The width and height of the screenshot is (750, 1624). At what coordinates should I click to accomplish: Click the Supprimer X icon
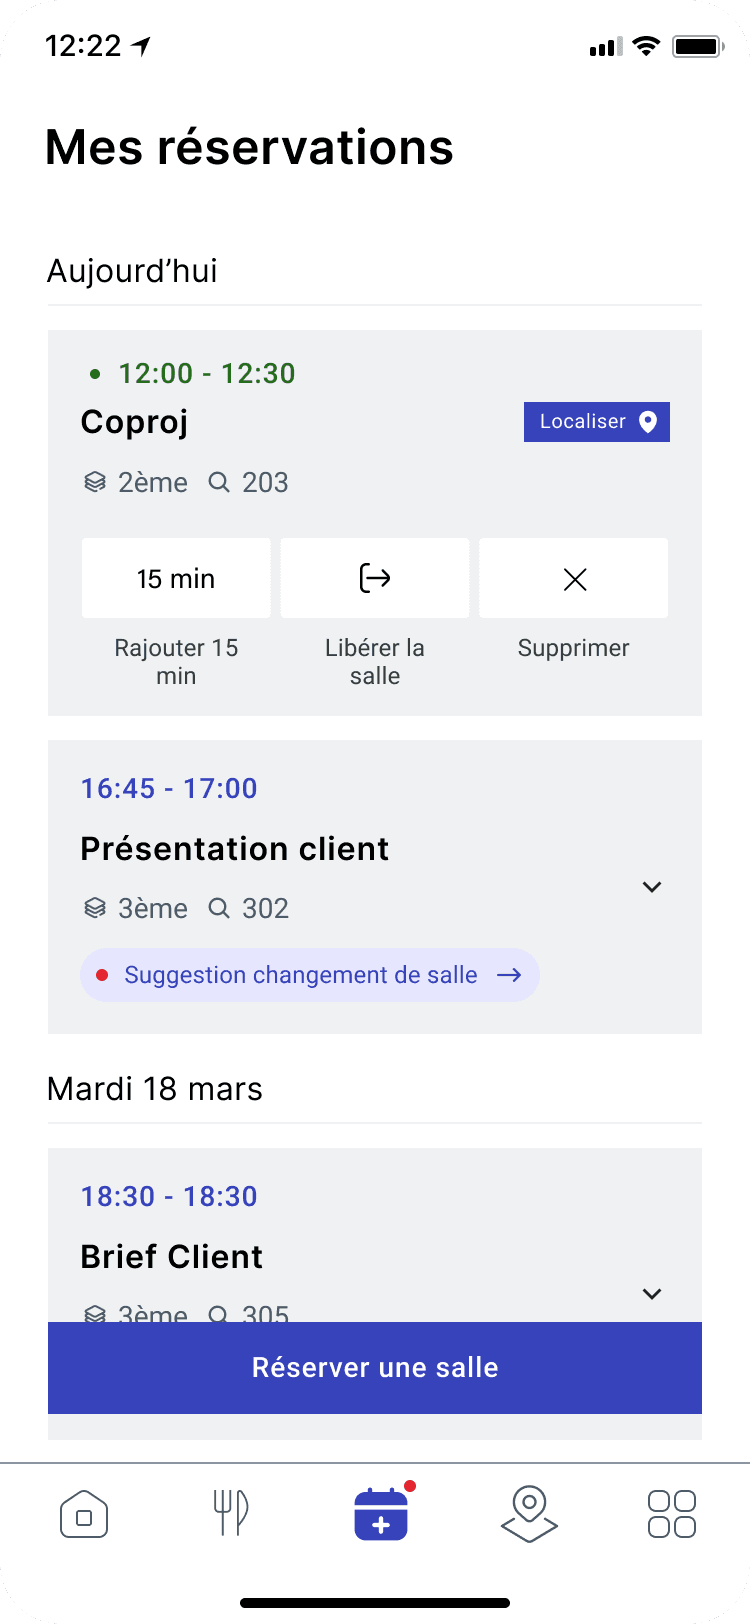[574, 578]
